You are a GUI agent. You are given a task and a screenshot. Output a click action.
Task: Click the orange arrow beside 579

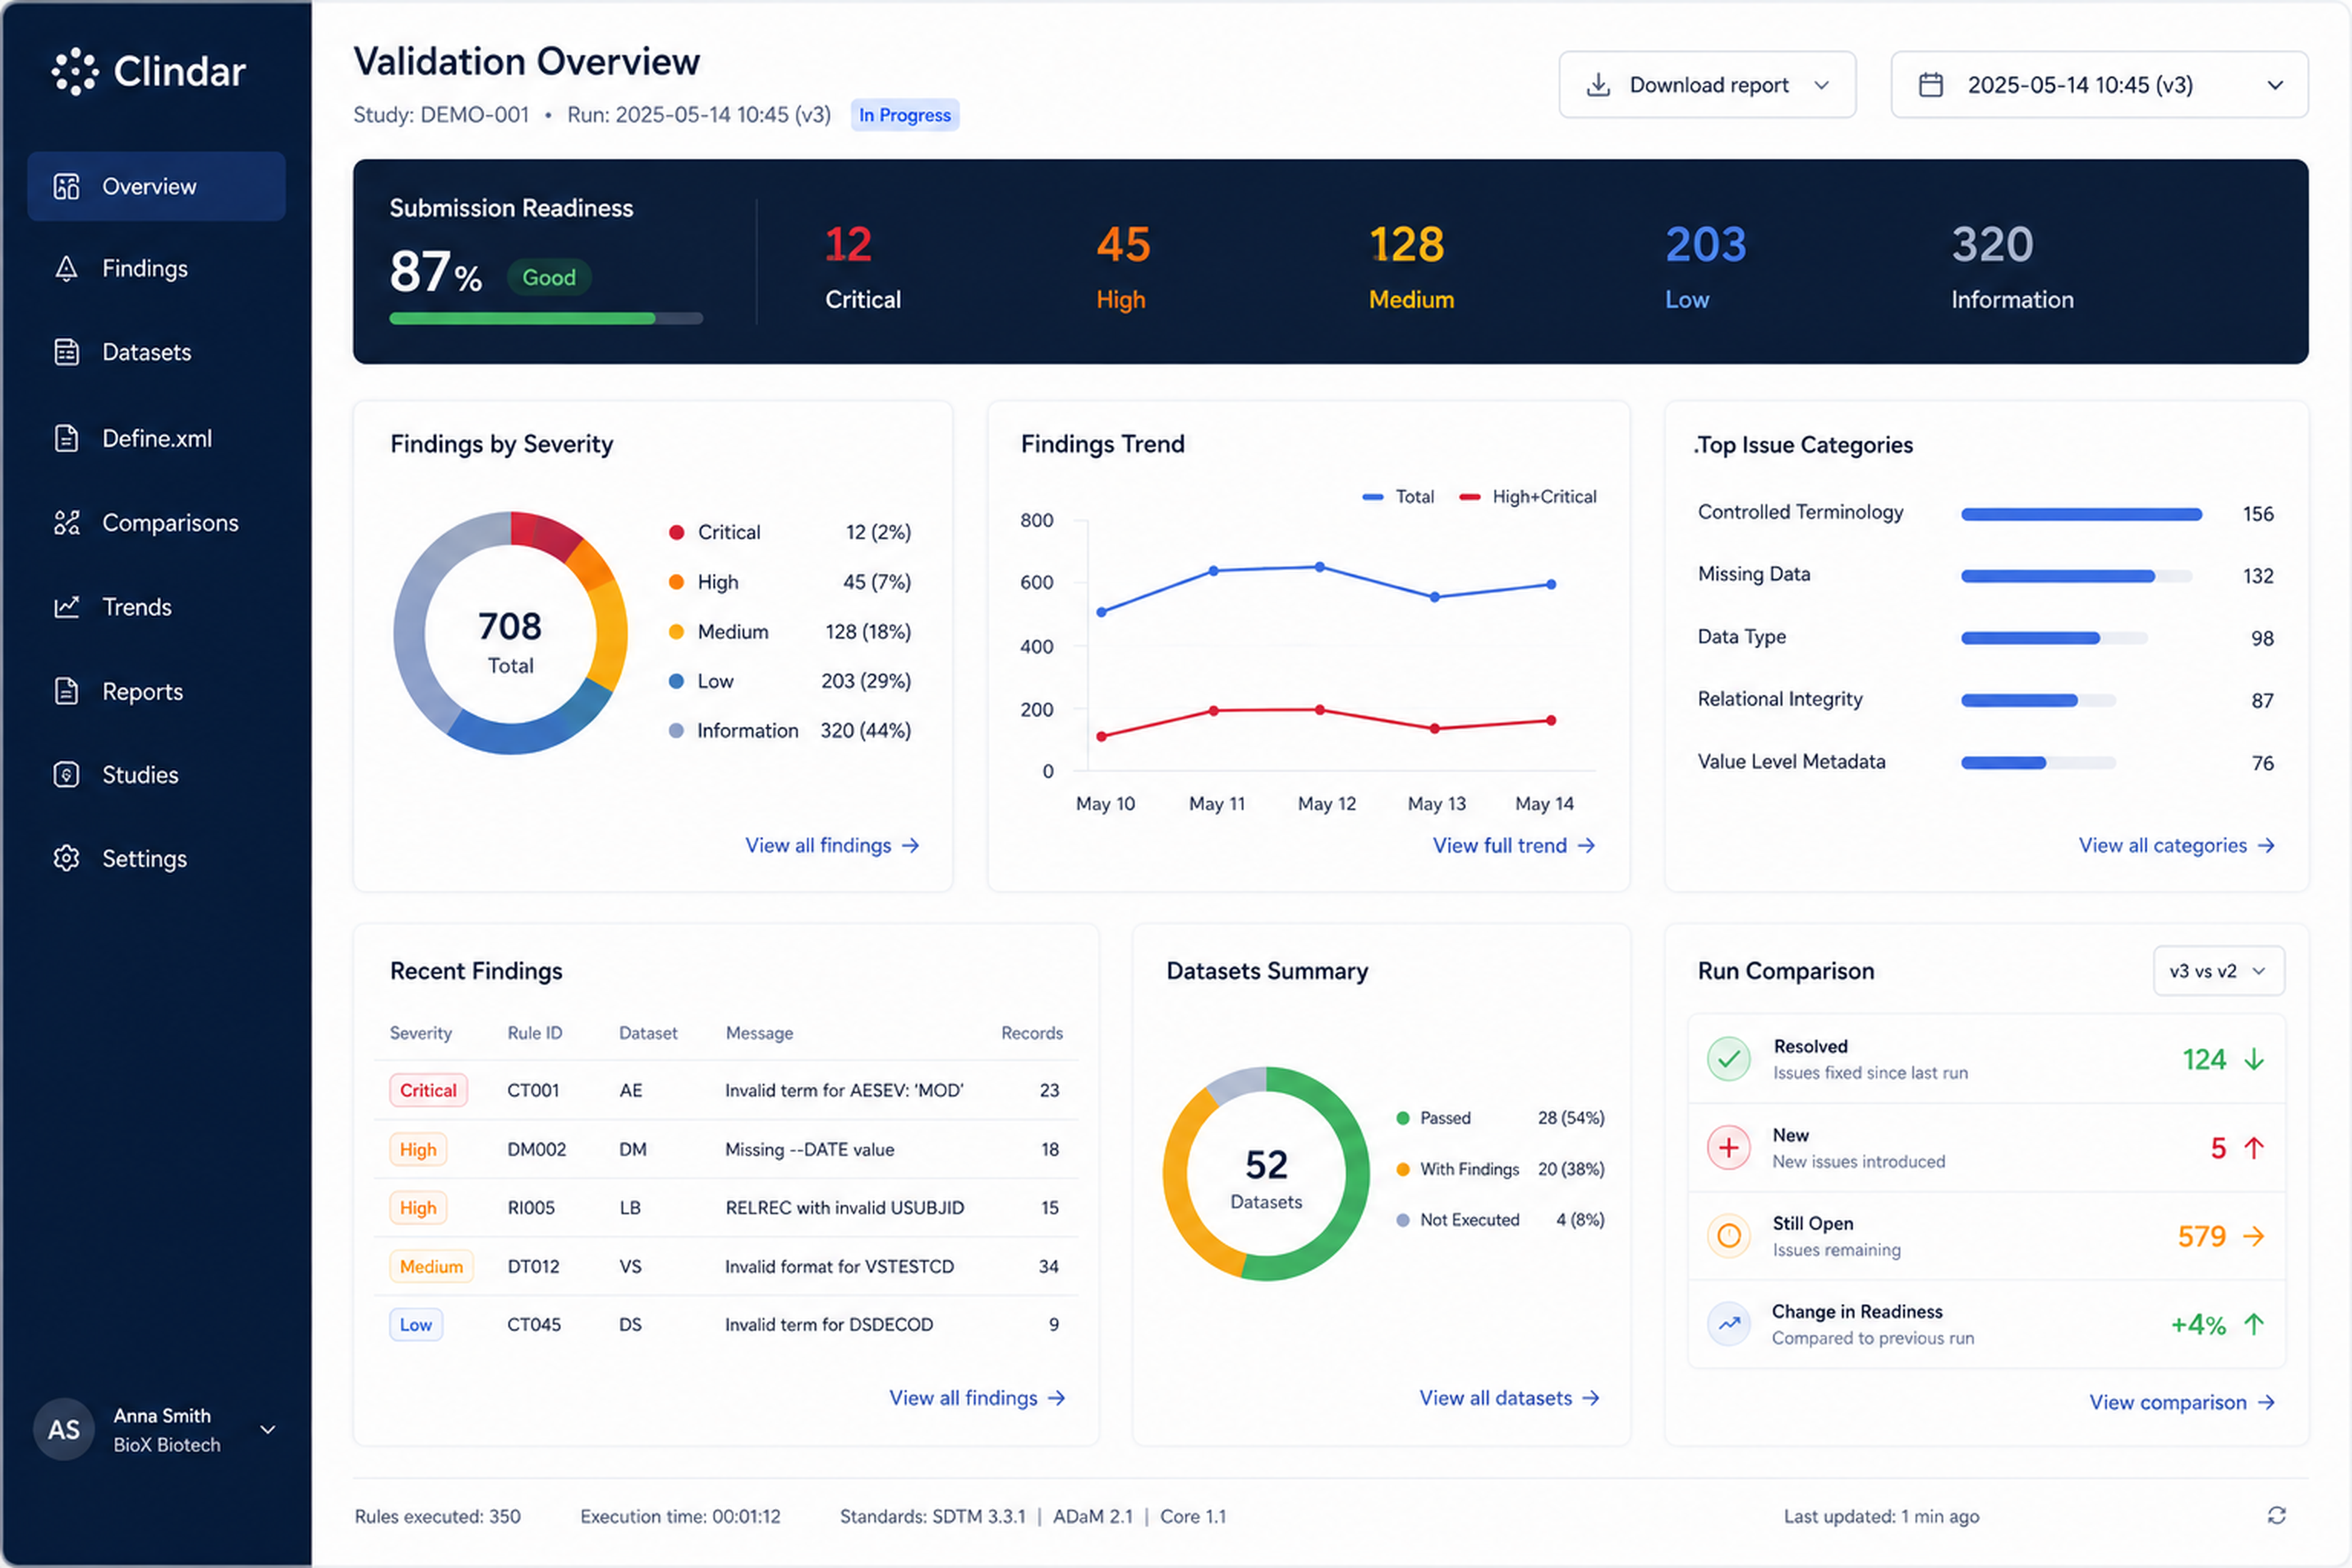point(2254,1237)
